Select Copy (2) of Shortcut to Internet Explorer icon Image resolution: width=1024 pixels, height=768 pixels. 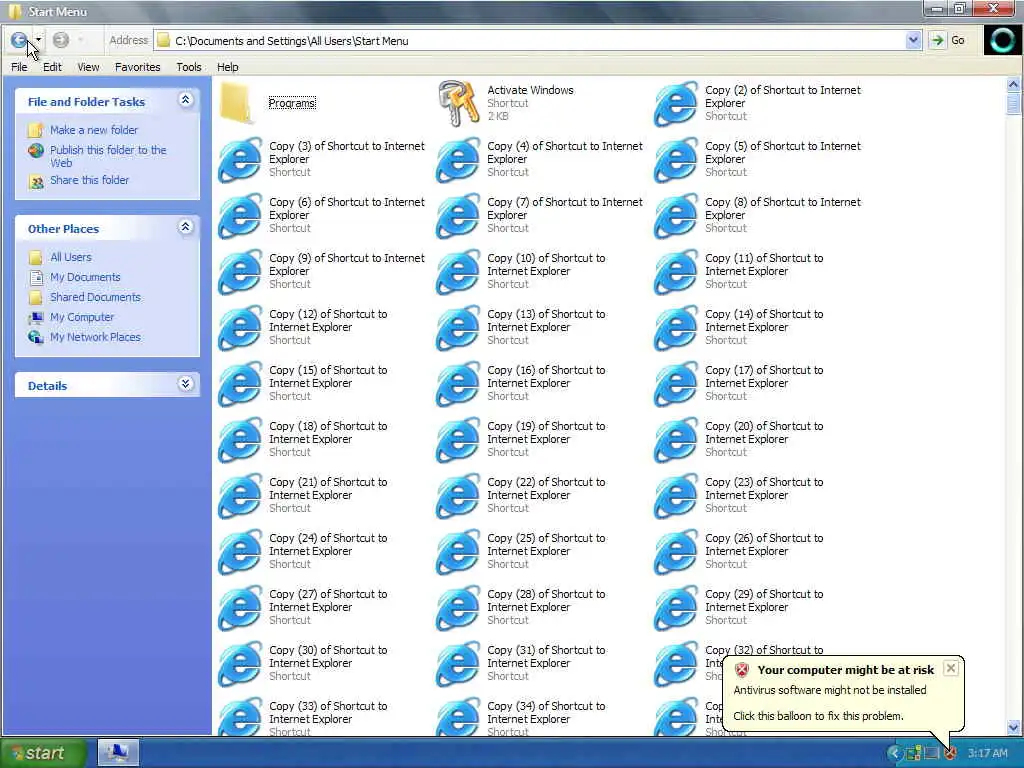point(675,103)
